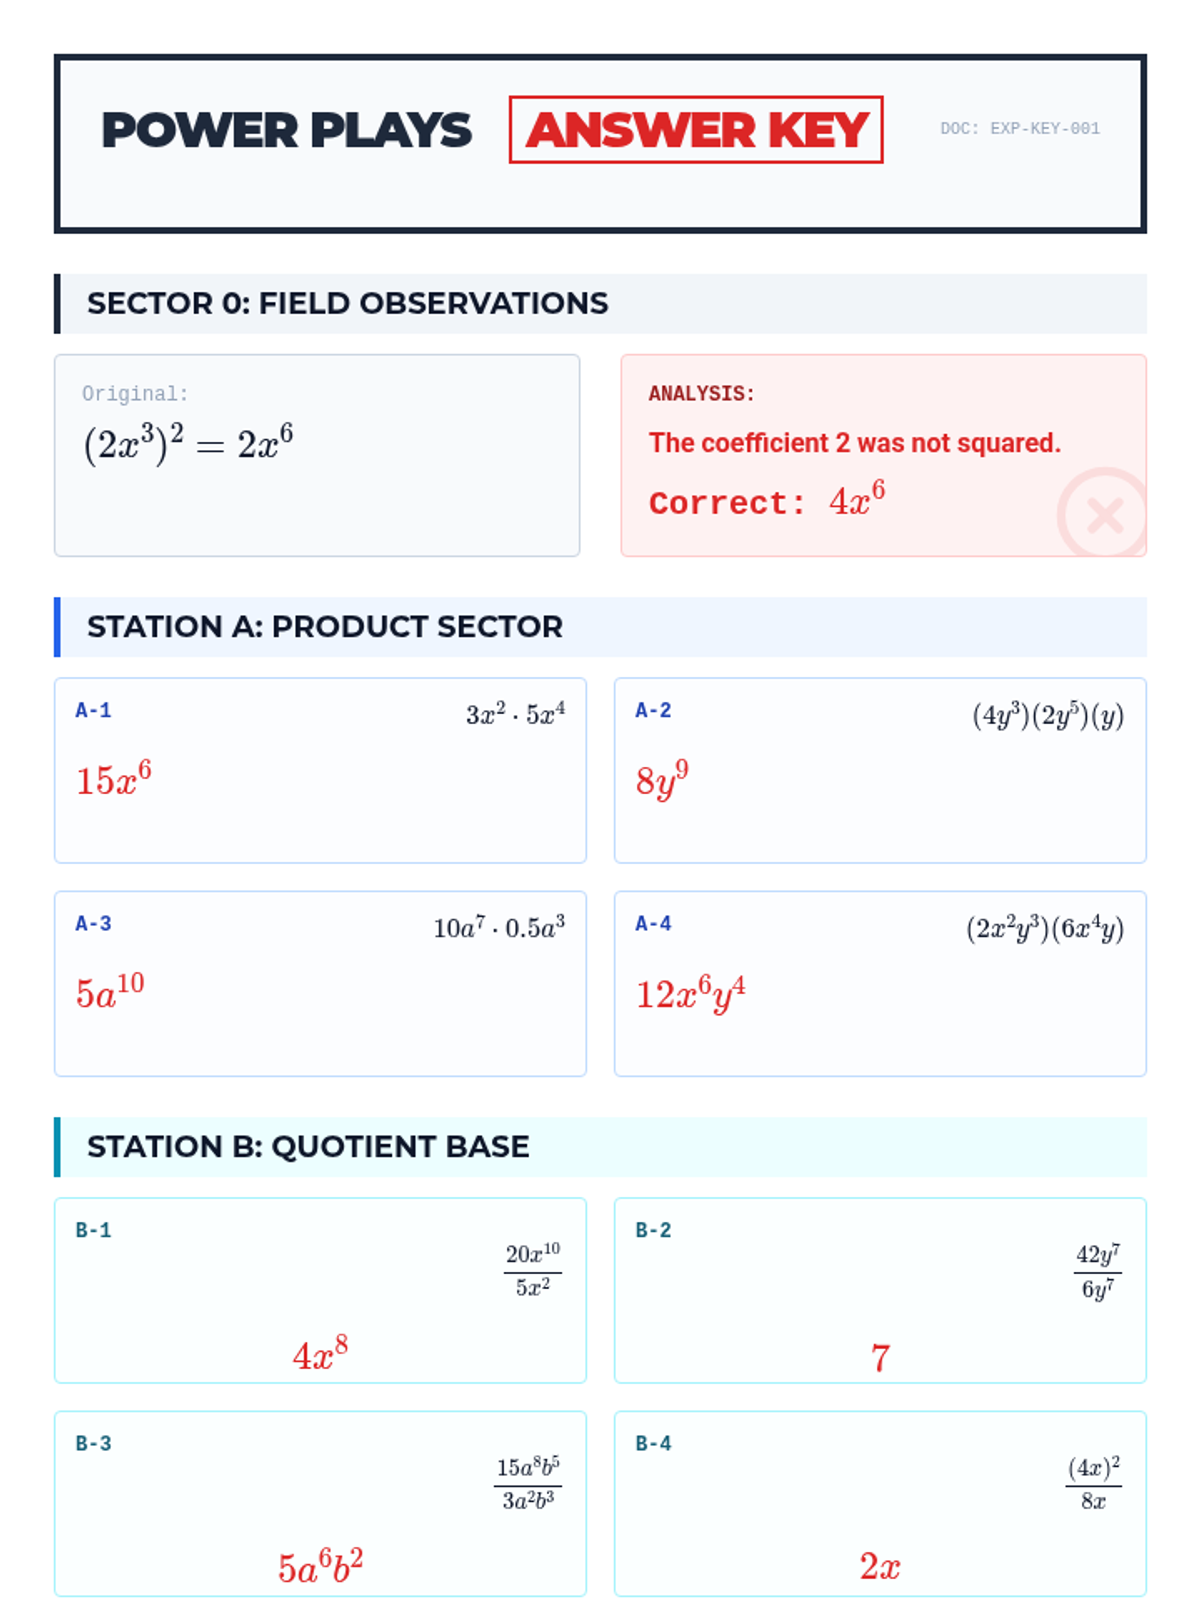Click the corrected answer 4x⁶ in Analysis

click(856, 499)
